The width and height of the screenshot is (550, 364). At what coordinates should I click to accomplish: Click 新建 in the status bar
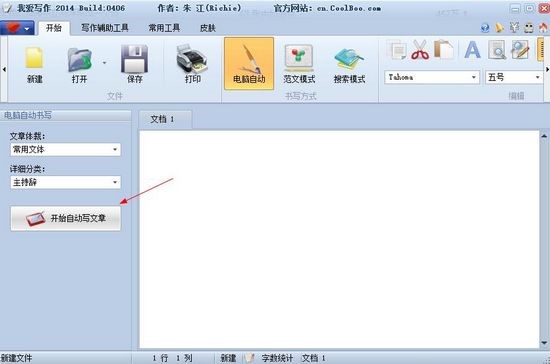click(228, 358)
